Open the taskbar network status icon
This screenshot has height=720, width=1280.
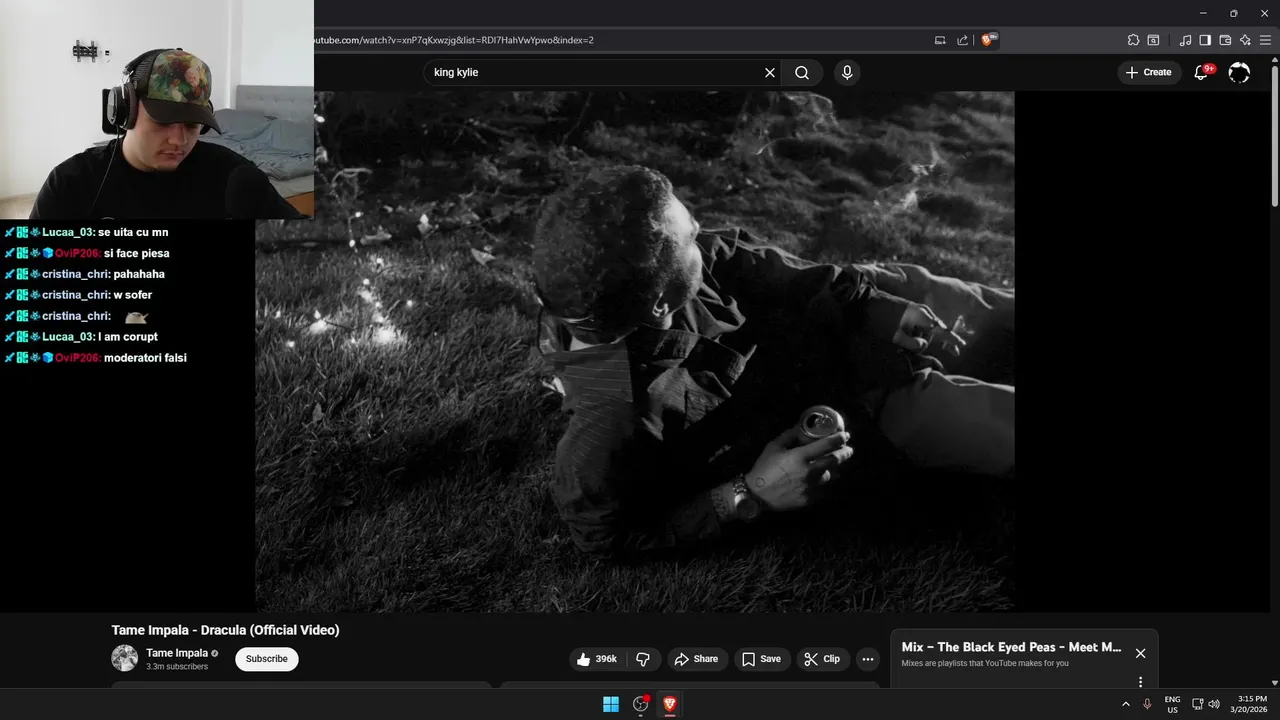coord(1198,704)
